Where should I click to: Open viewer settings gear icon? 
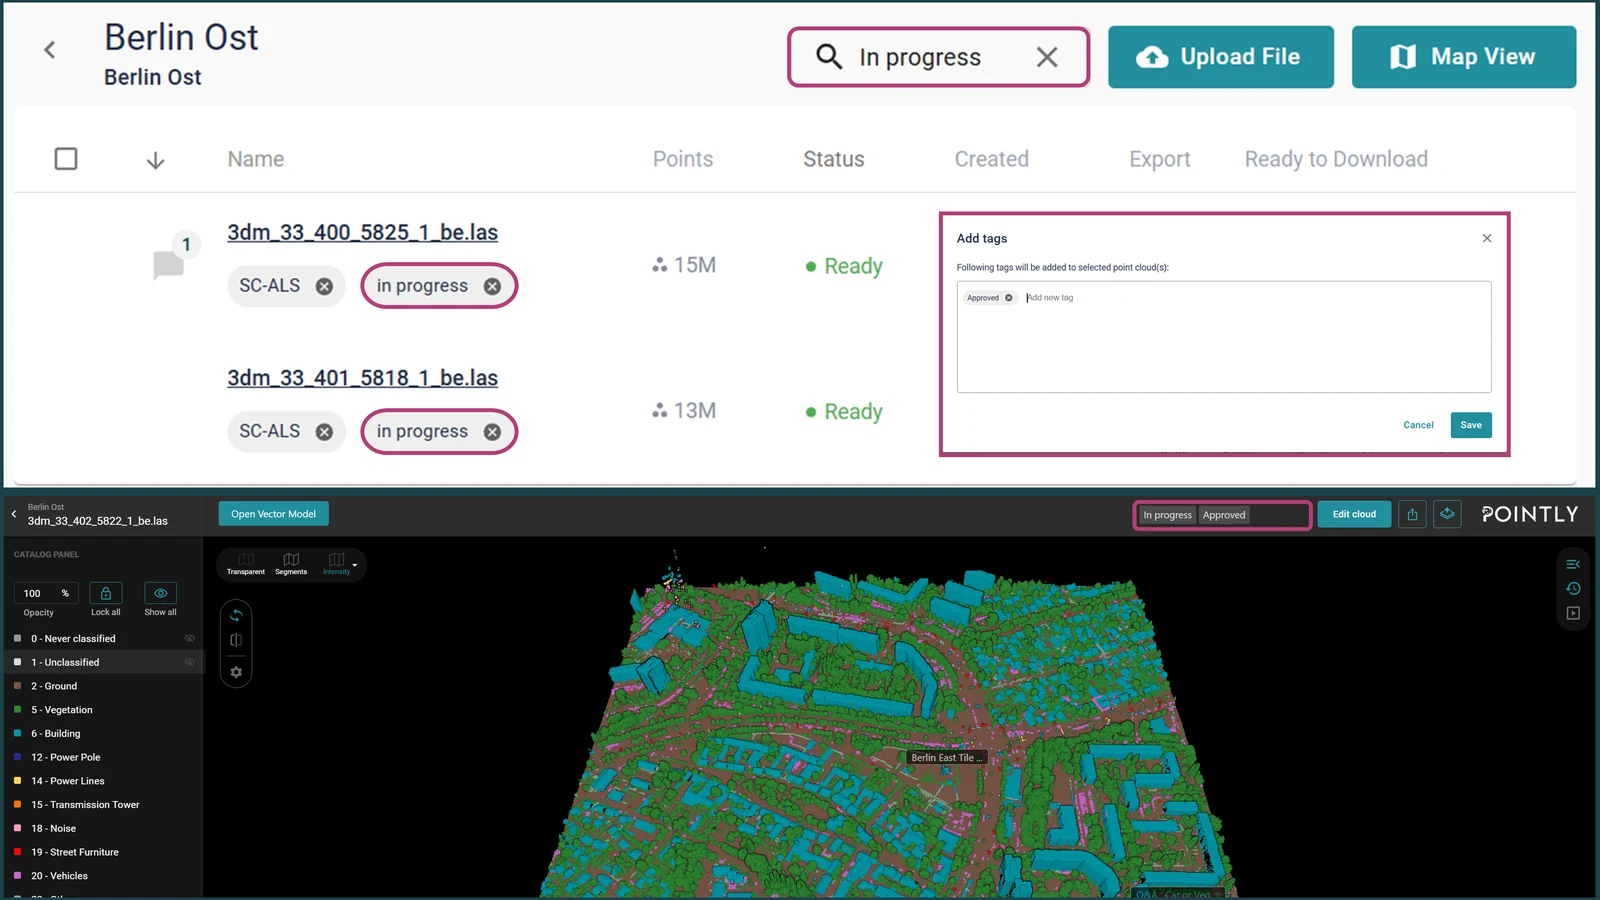[236, 672]
